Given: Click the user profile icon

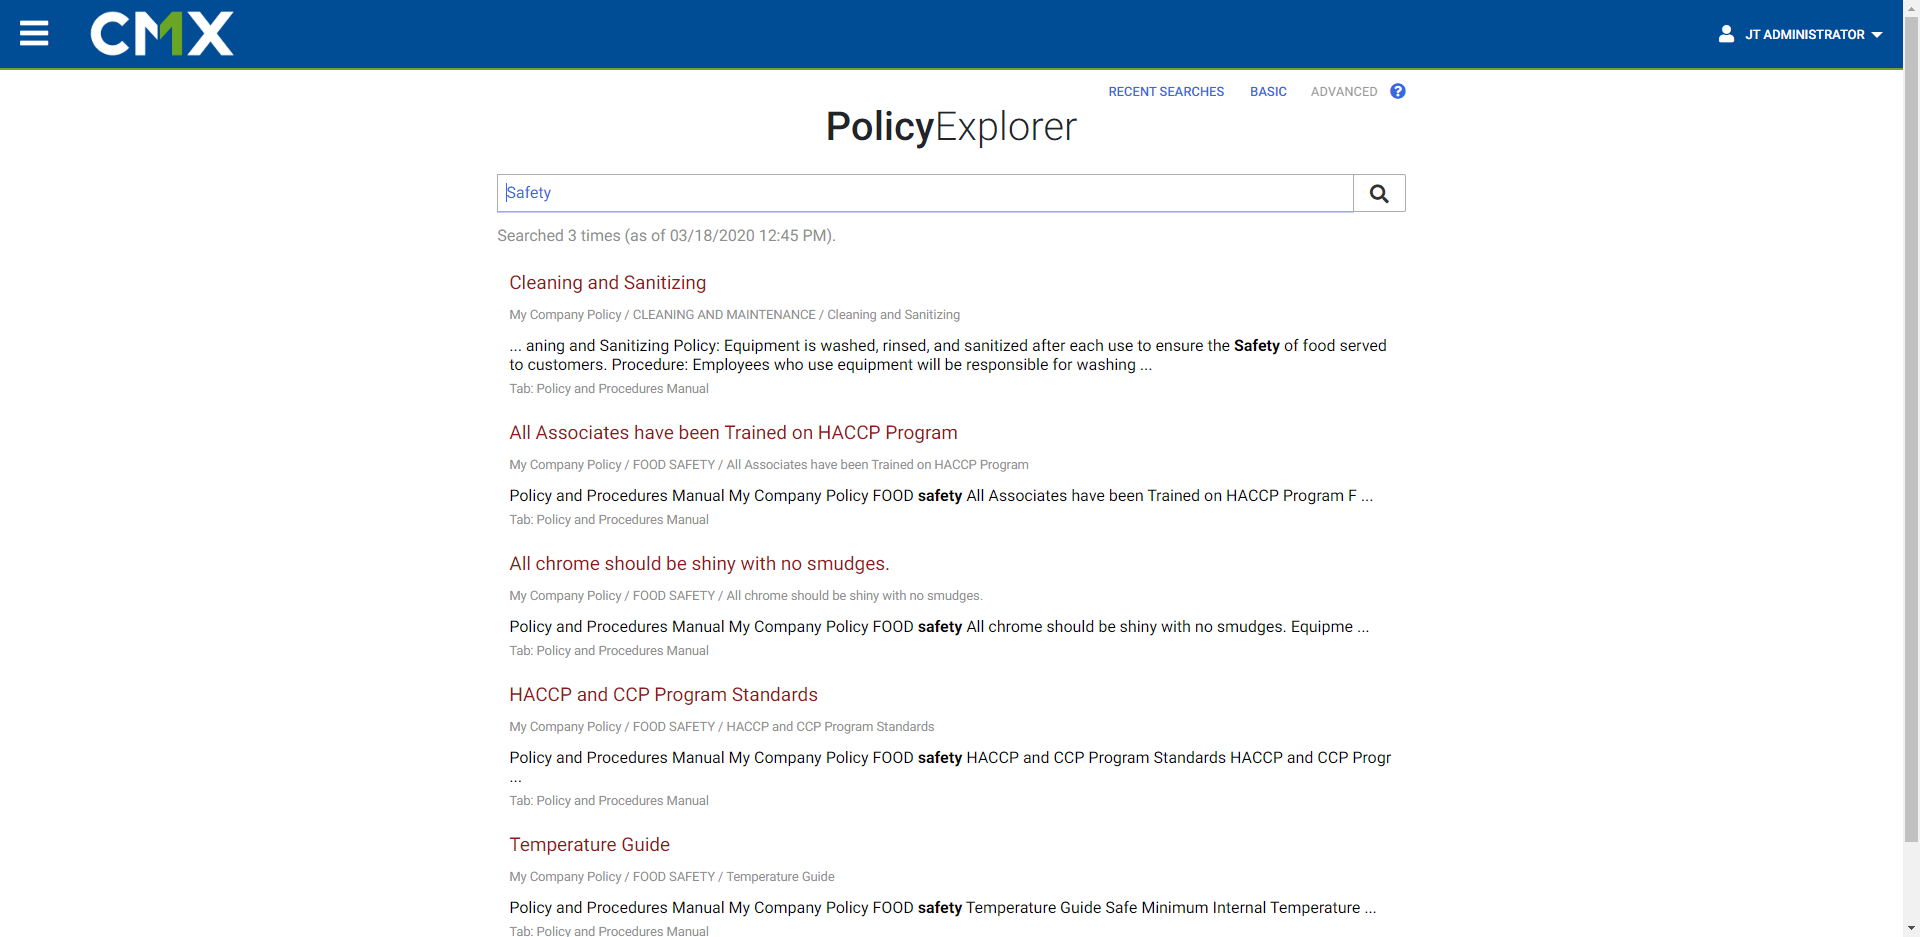Looking at the screenshot, I should click(1726, 34).
